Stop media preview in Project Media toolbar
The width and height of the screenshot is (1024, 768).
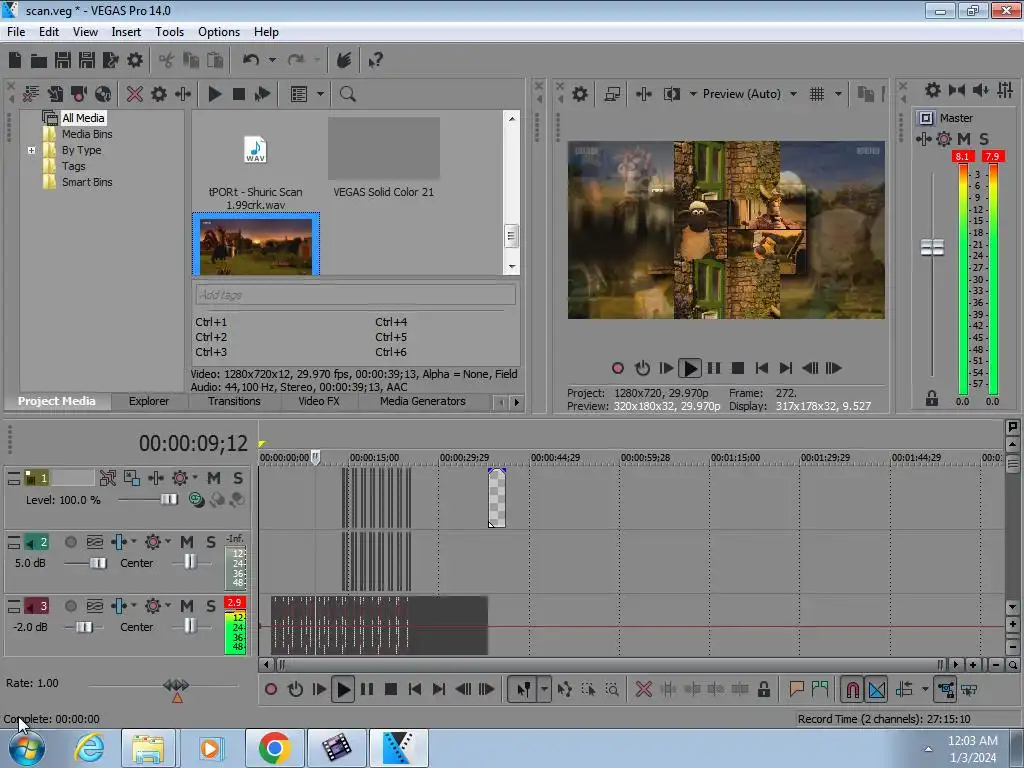pyautogui.click(x=238, y=94)
